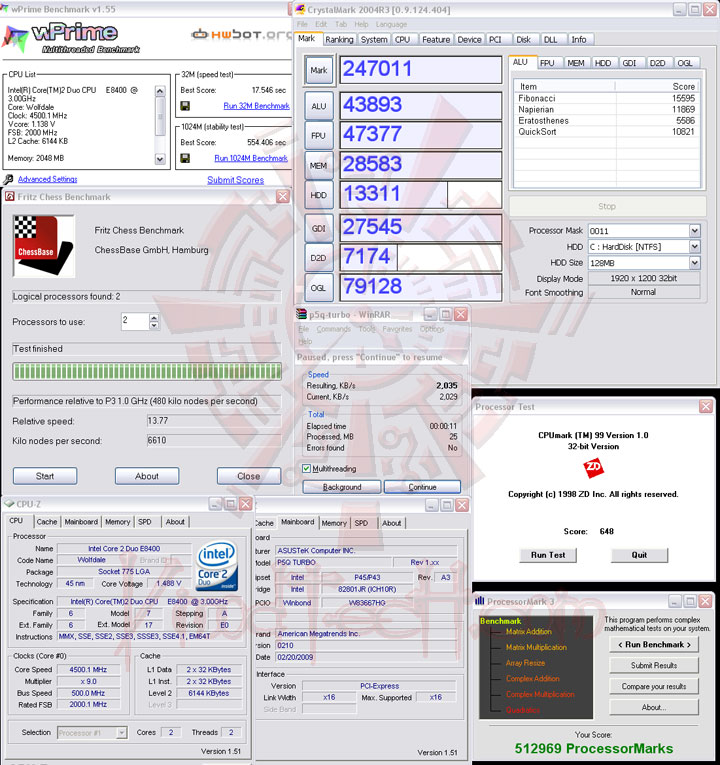Minimize the ProcessorMark 3 window
This screenshot has height=765, width=720.
click(x=675, y=601)
